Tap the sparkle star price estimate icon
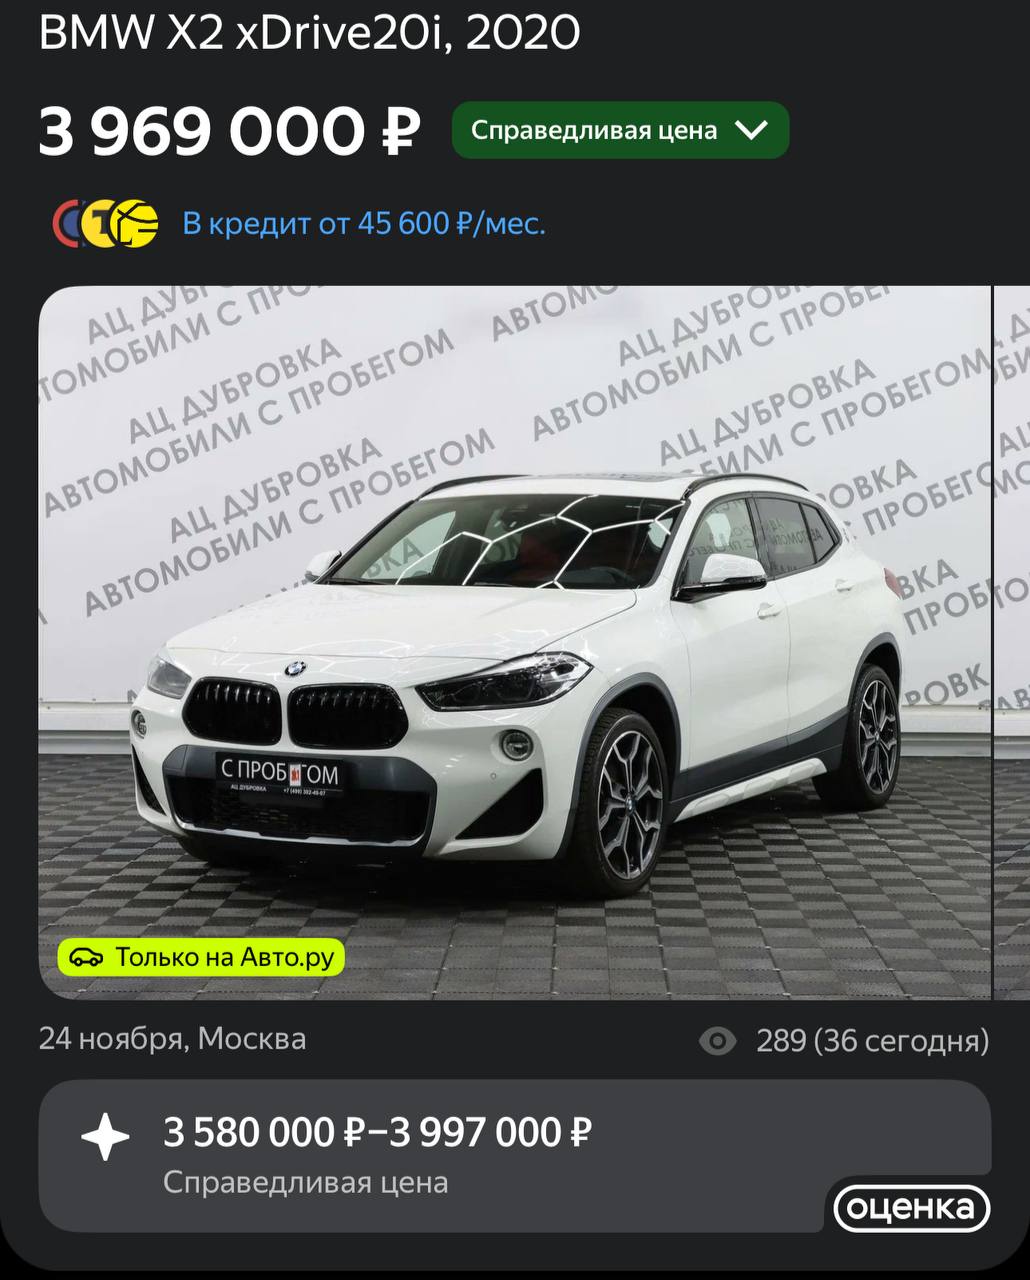 (x=105, y=1137)
